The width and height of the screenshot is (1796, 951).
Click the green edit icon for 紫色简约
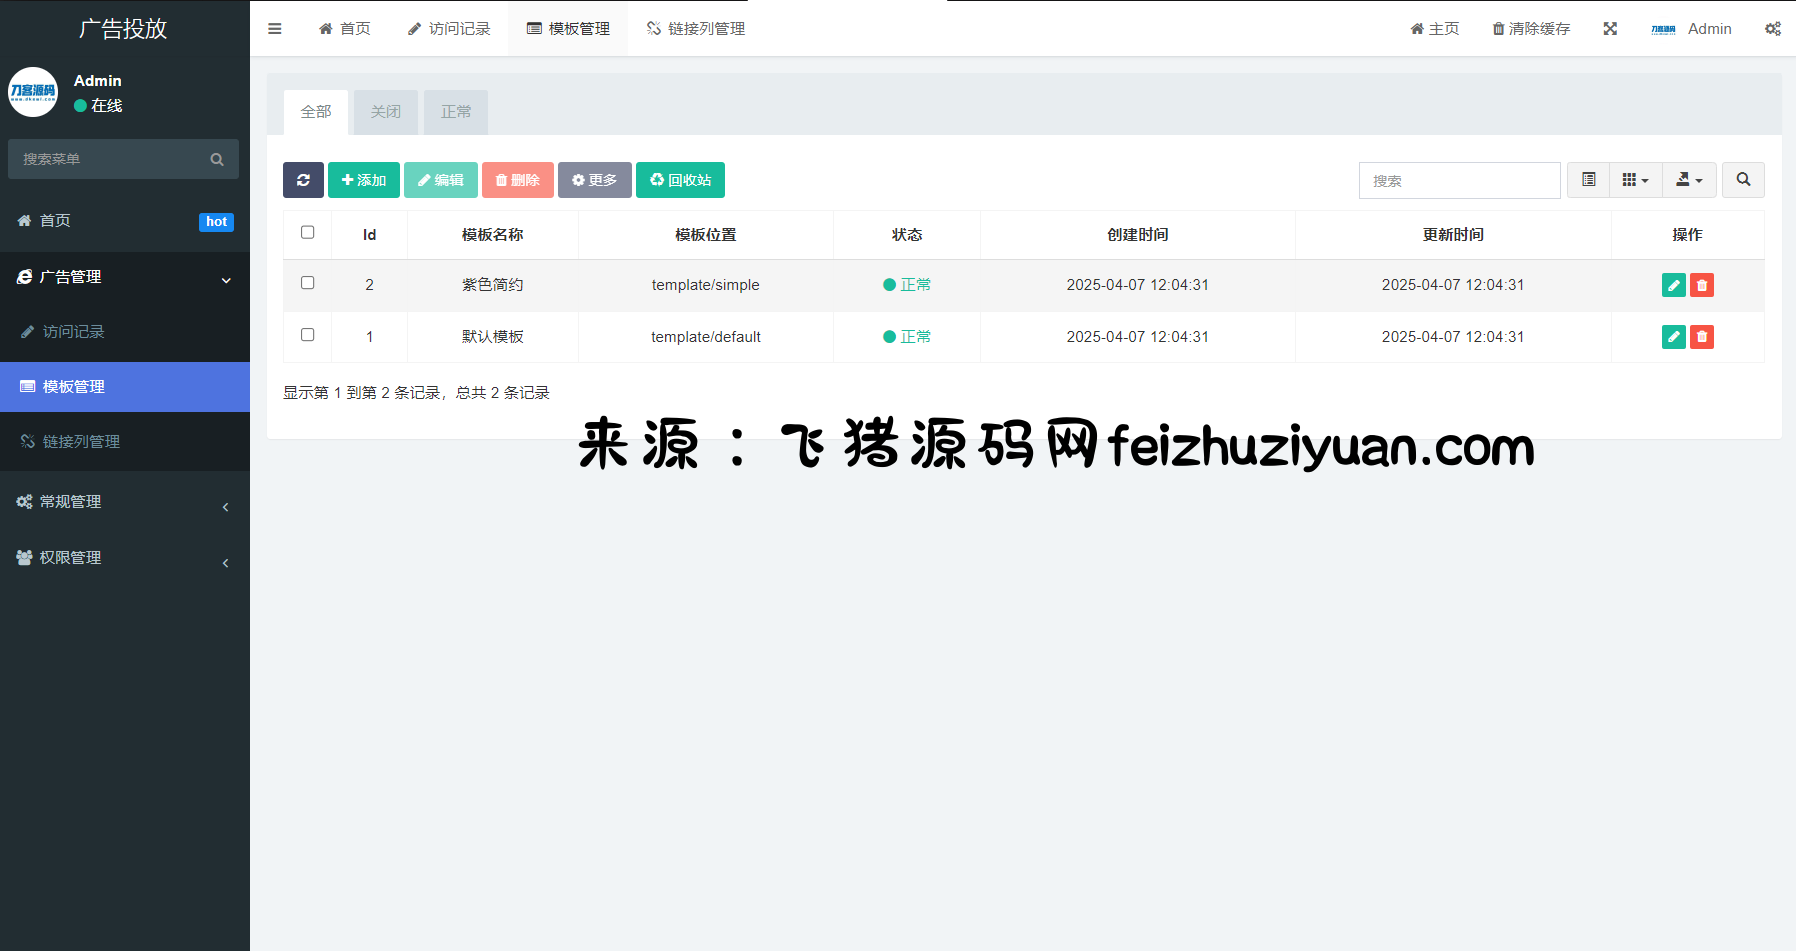pos(1673,285)
